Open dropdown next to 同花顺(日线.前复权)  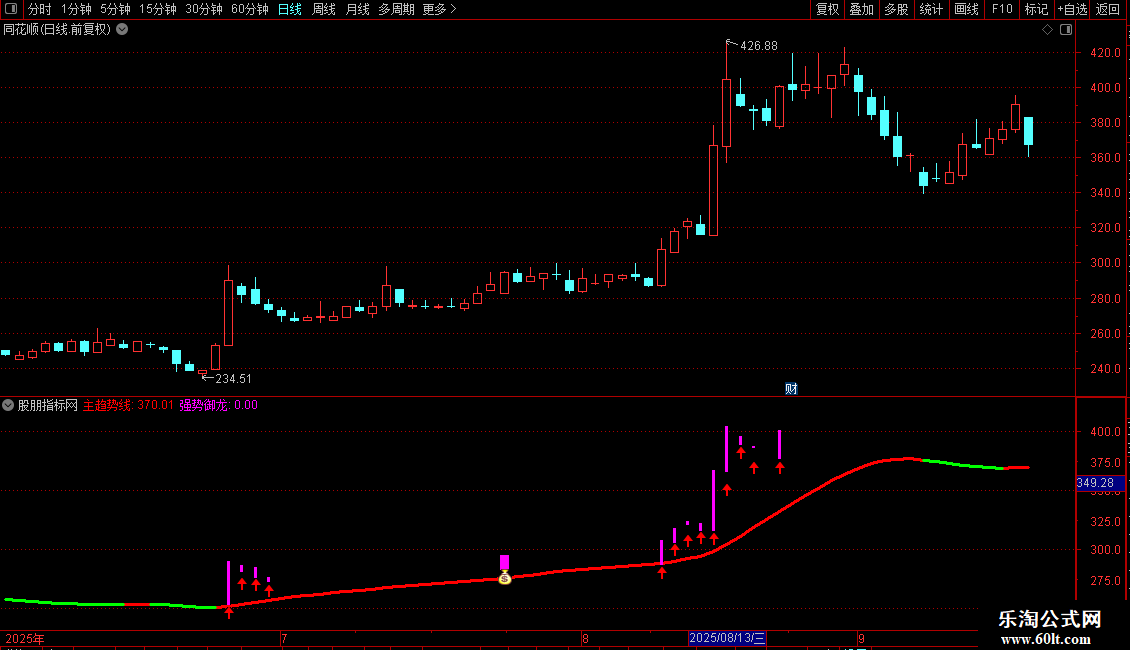122,29
